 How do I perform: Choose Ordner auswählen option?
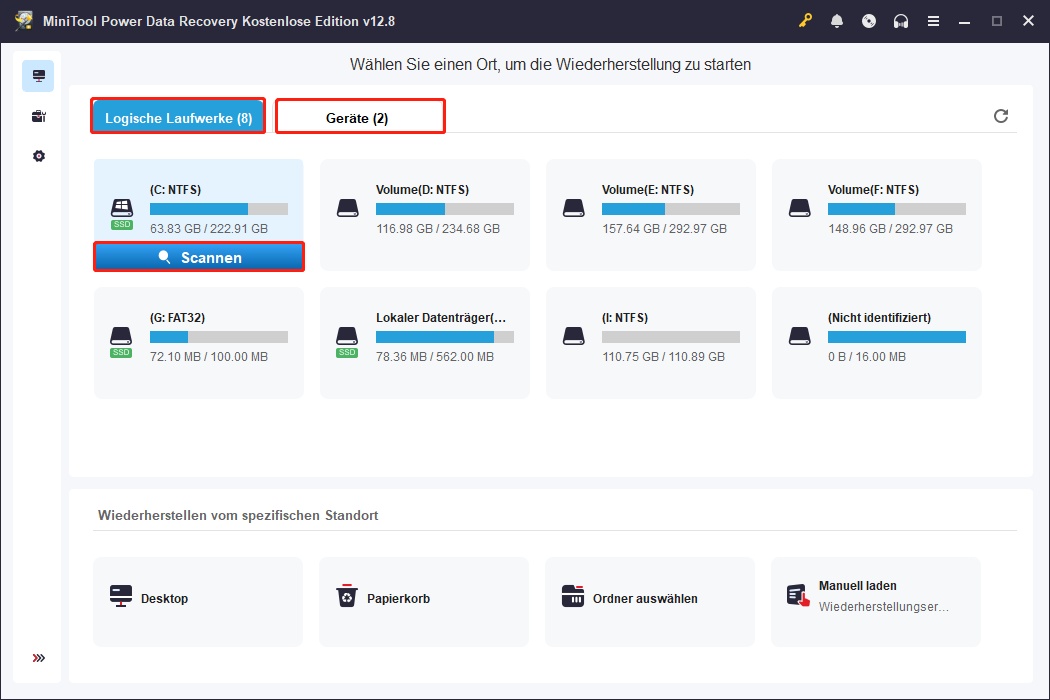pos(650,602)
